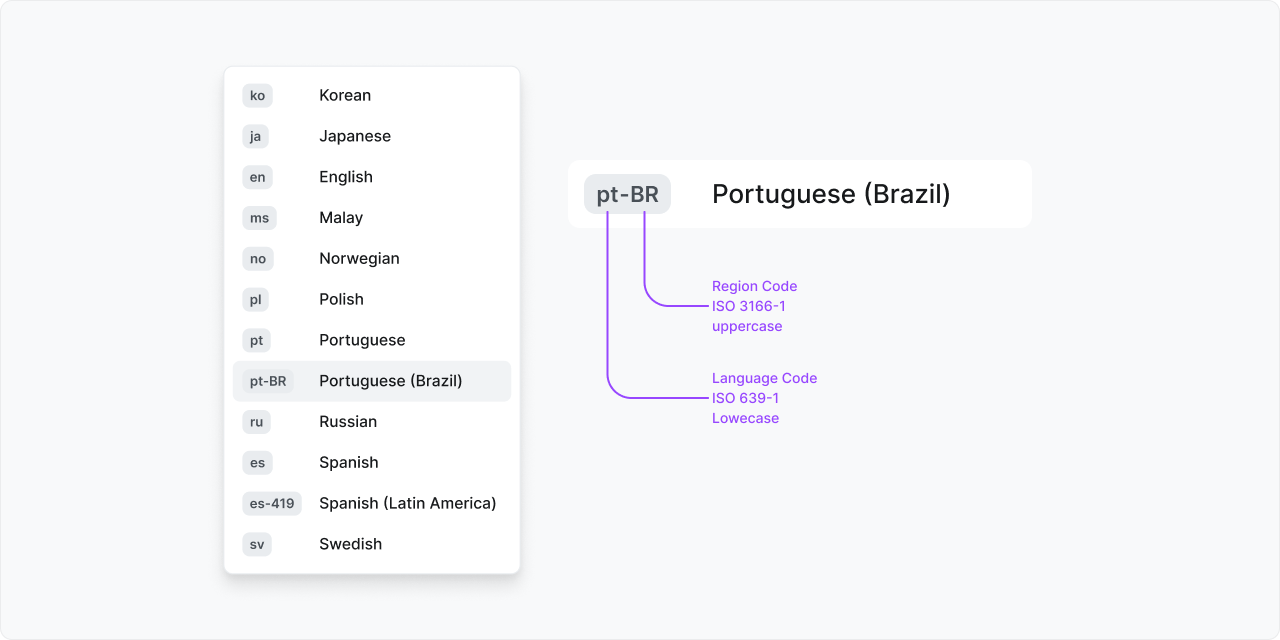This screenshot has width=1280, height=640.
Task: Click the Region Code ISO 3166-1 annotation
Action: tap(755, 306)
